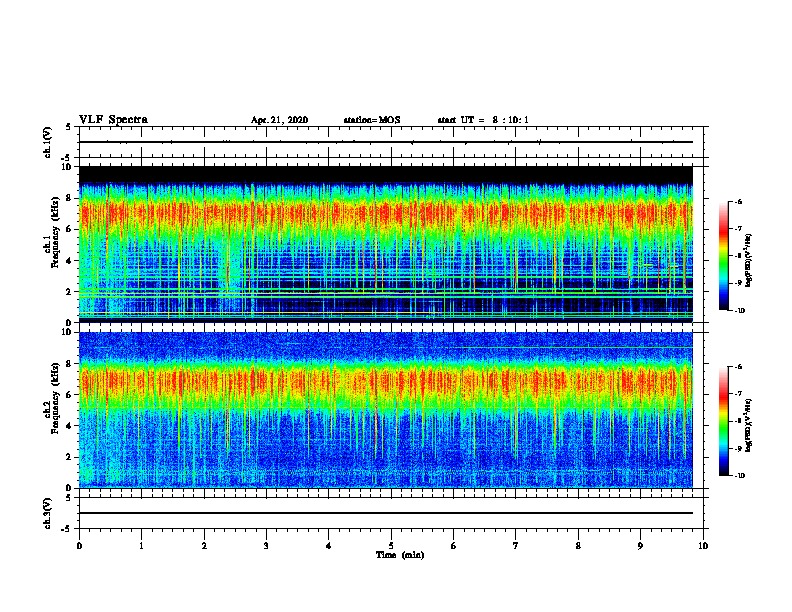The image size is (792, 612).
Task: Click the "station=MOS" header label
Action: [372, 120]
